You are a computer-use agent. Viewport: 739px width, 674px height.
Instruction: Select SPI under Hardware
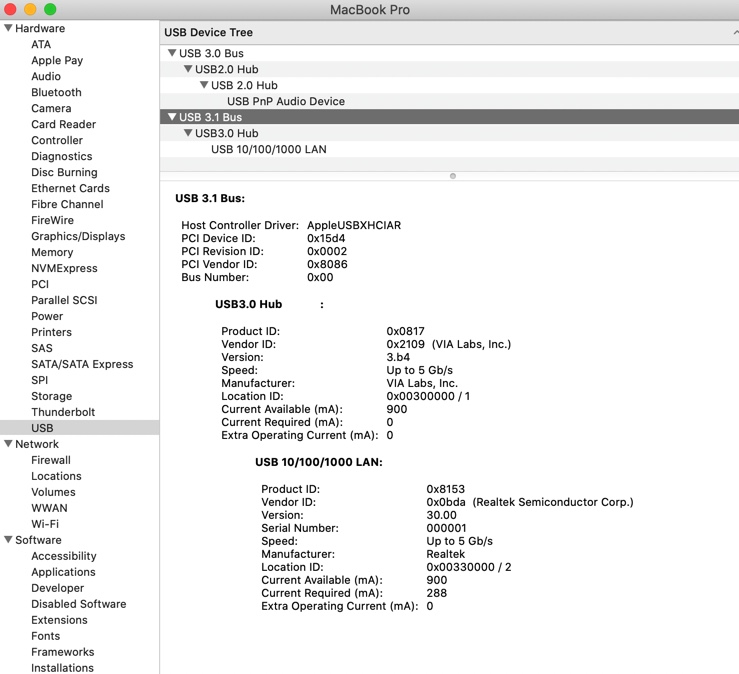[x=40, y=380]
